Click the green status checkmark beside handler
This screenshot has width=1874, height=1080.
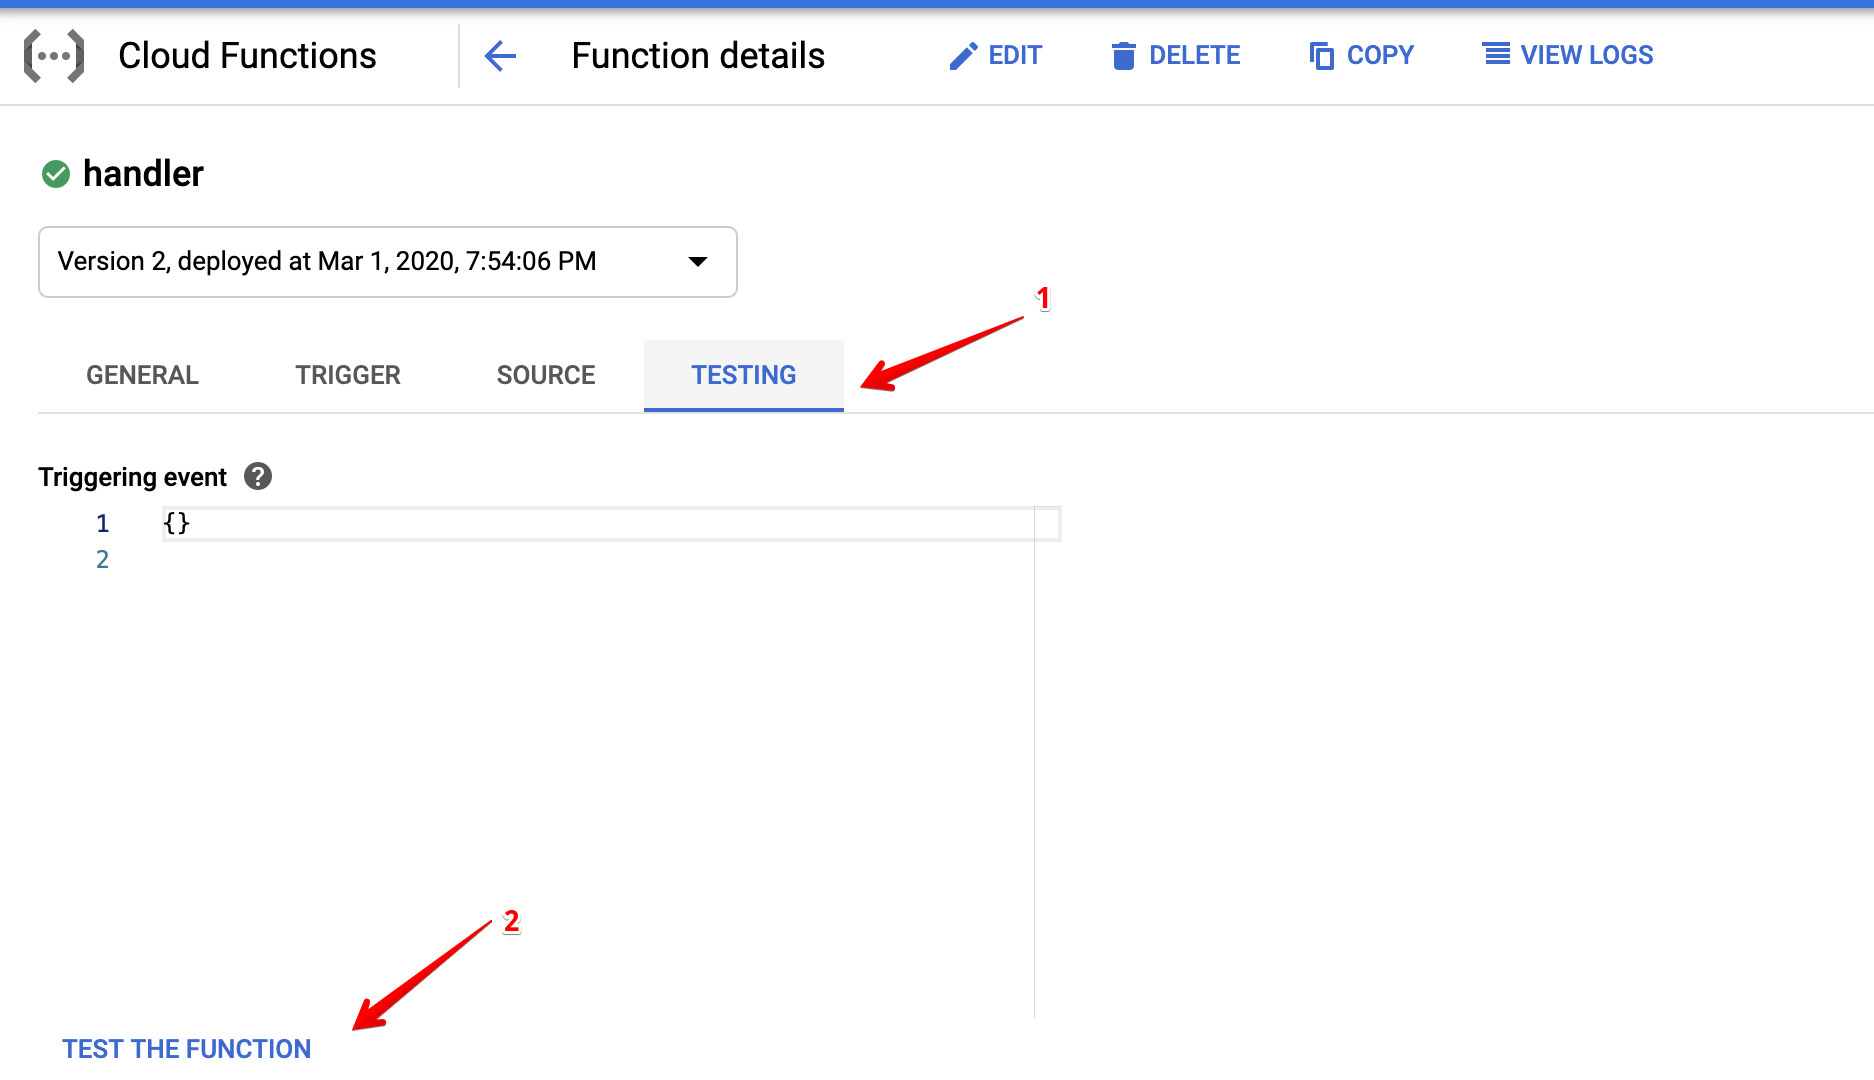click(x=56, y=174)
